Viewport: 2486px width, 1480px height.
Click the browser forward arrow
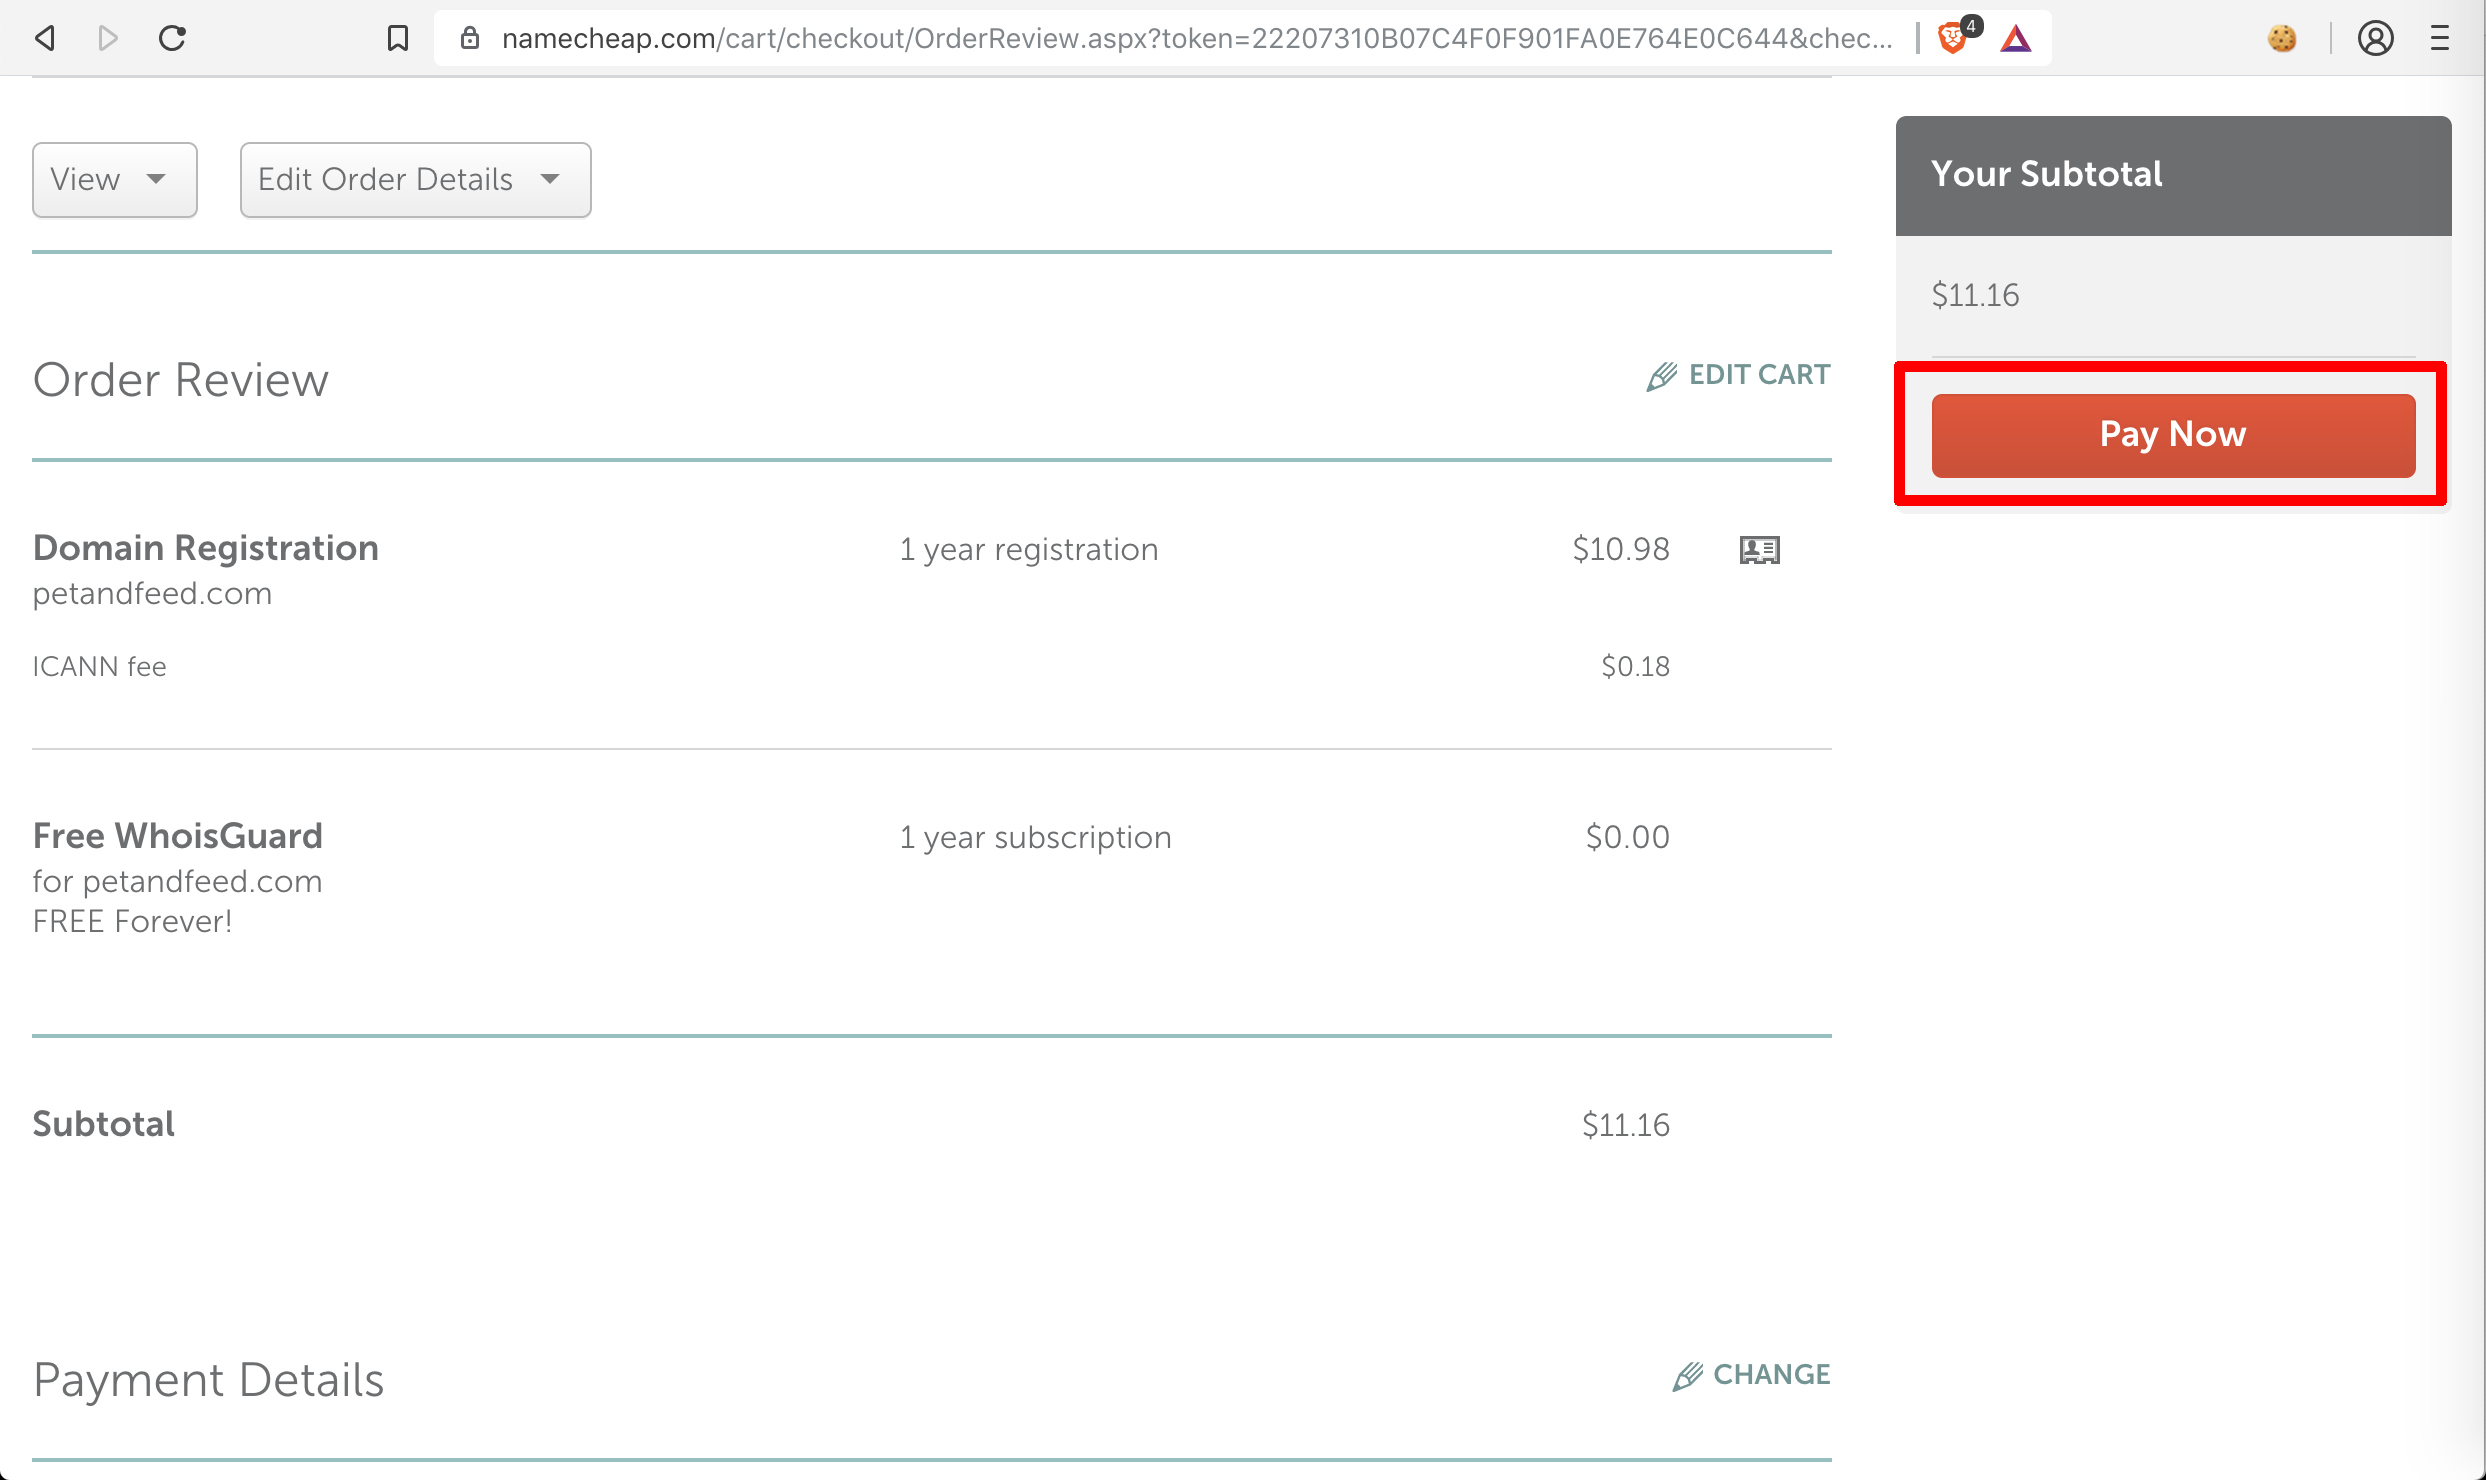(x=108, y=38)
